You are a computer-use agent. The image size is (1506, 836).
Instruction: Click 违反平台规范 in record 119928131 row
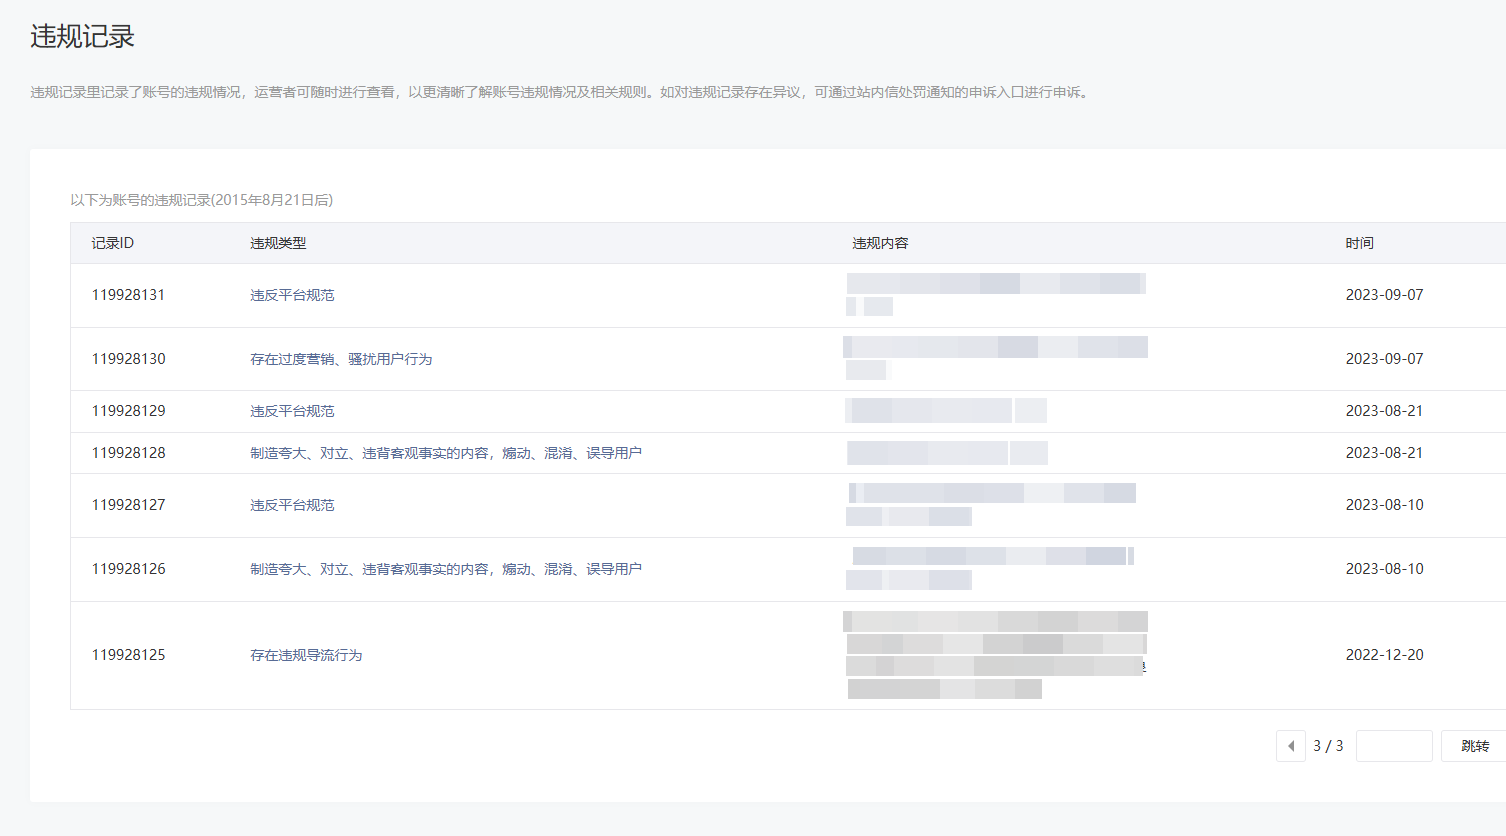(292, 295)
